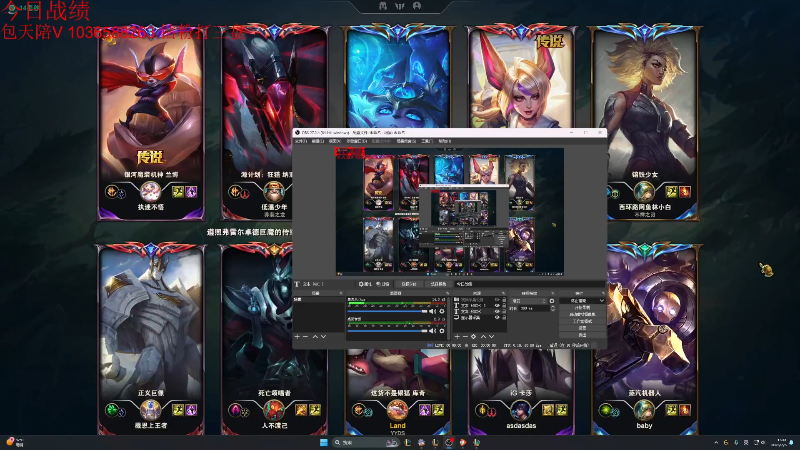800x450 pixels.
Task: Open the Help menu in OBS
Action: [444, 141]
